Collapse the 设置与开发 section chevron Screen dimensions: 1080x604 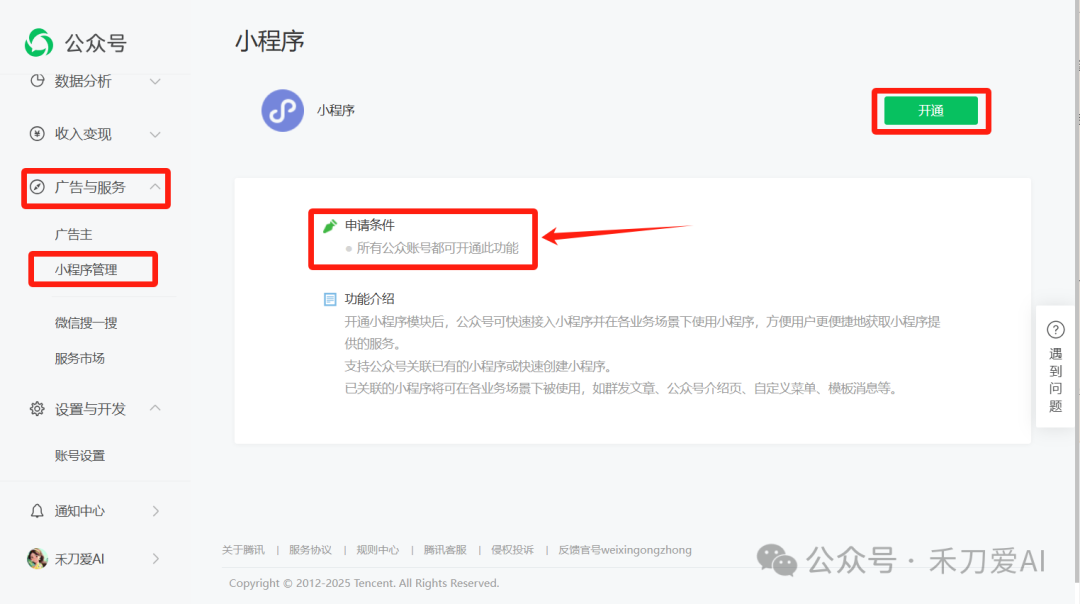coord(155,408)
